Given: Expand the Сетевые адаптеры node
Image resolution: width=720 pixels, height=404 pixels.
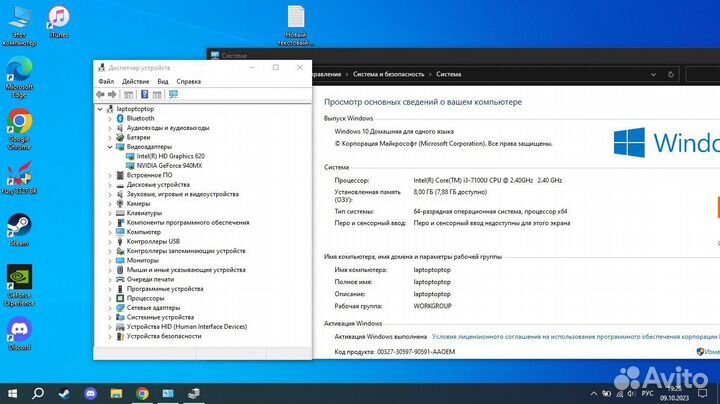Looking at the screenshot, I should click(x=110, y=307).
